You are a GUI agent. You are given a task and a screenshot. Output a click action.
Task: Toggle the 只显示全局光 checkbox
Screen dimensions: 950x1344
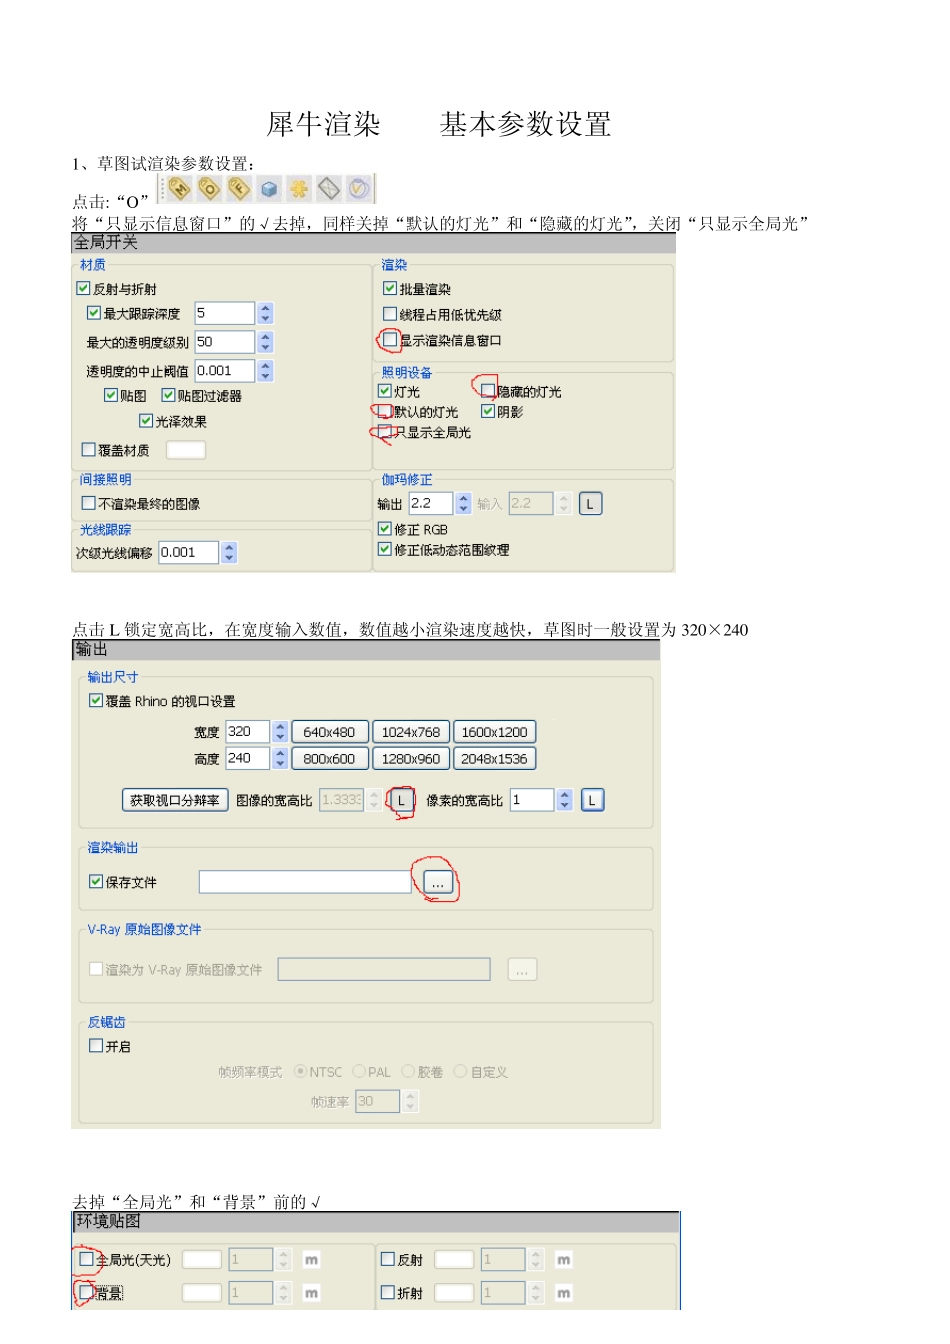click(385, 432)
